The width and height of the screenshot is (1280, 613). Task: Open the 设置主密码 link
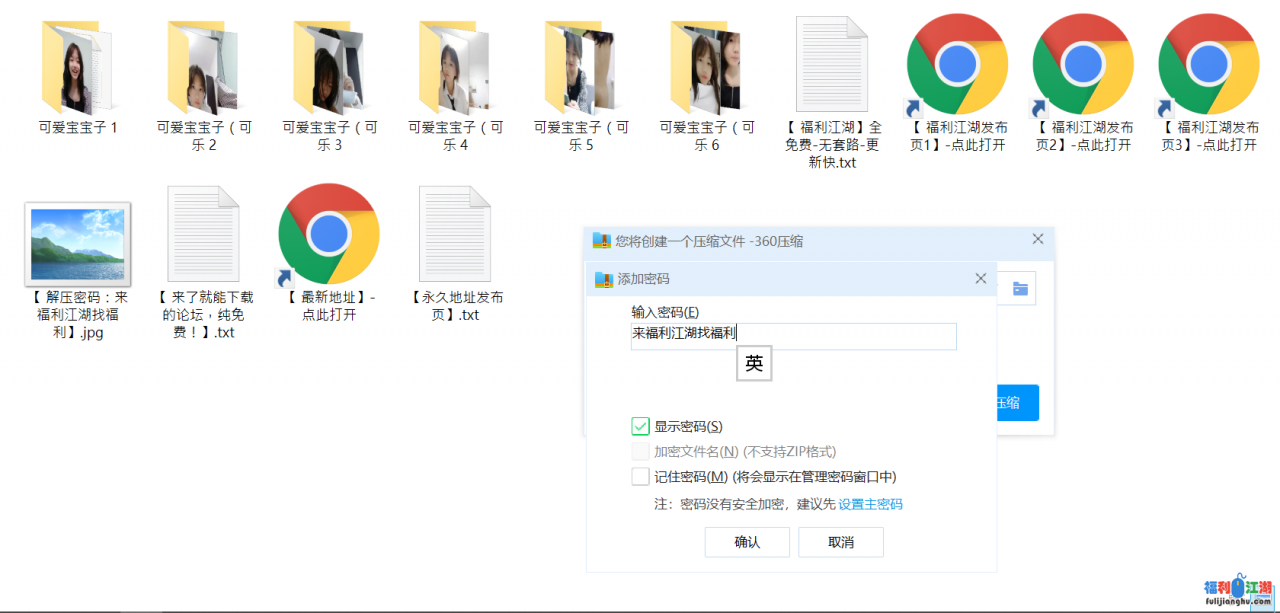pyautogui.click(x=870, y=505)
